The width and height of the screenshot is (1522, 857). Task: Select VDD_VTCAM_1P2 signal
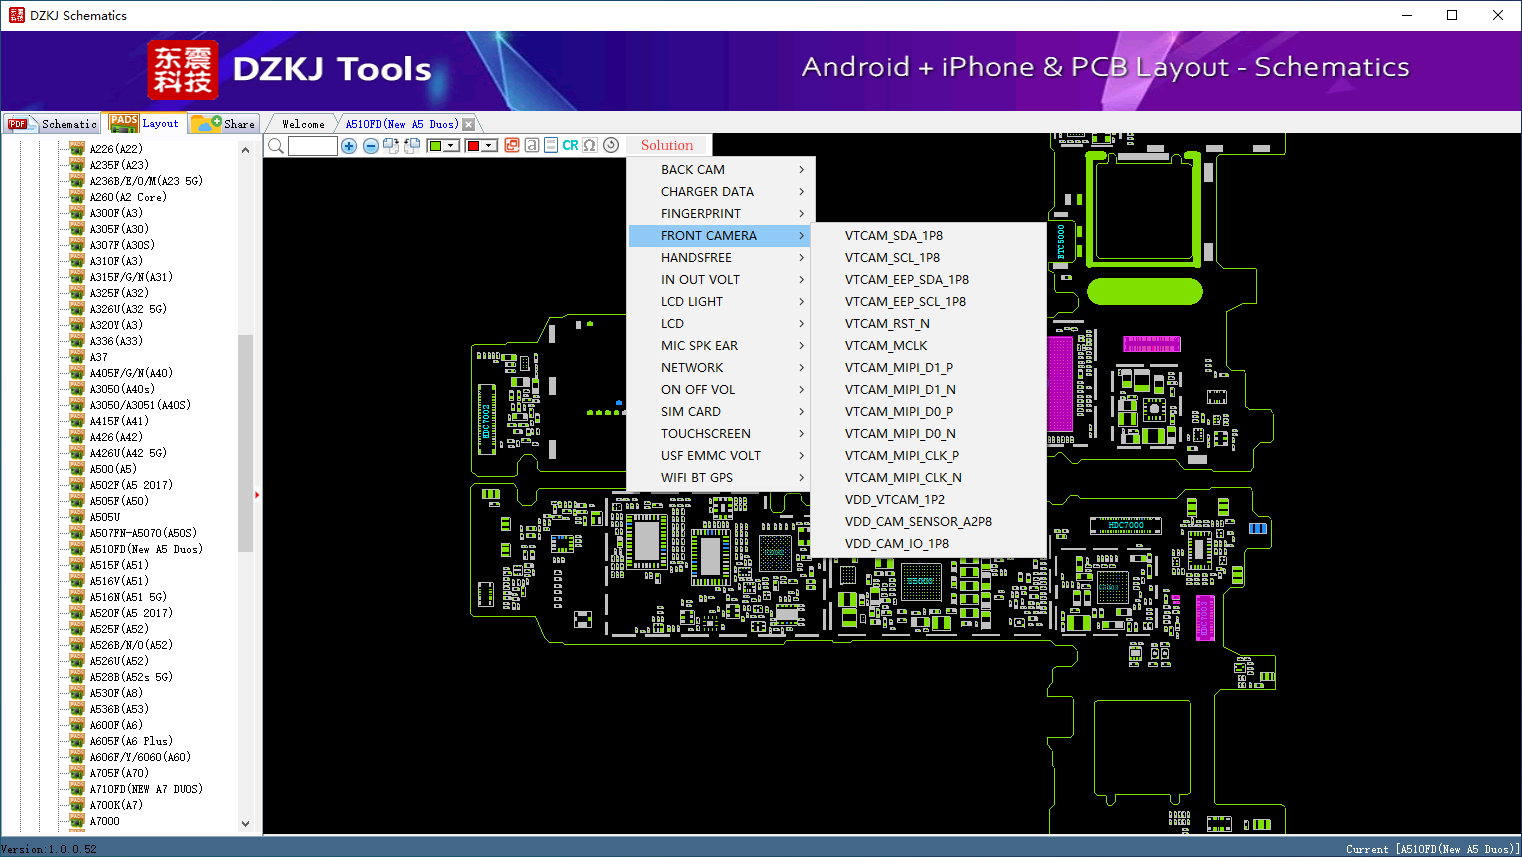(929, 500)
